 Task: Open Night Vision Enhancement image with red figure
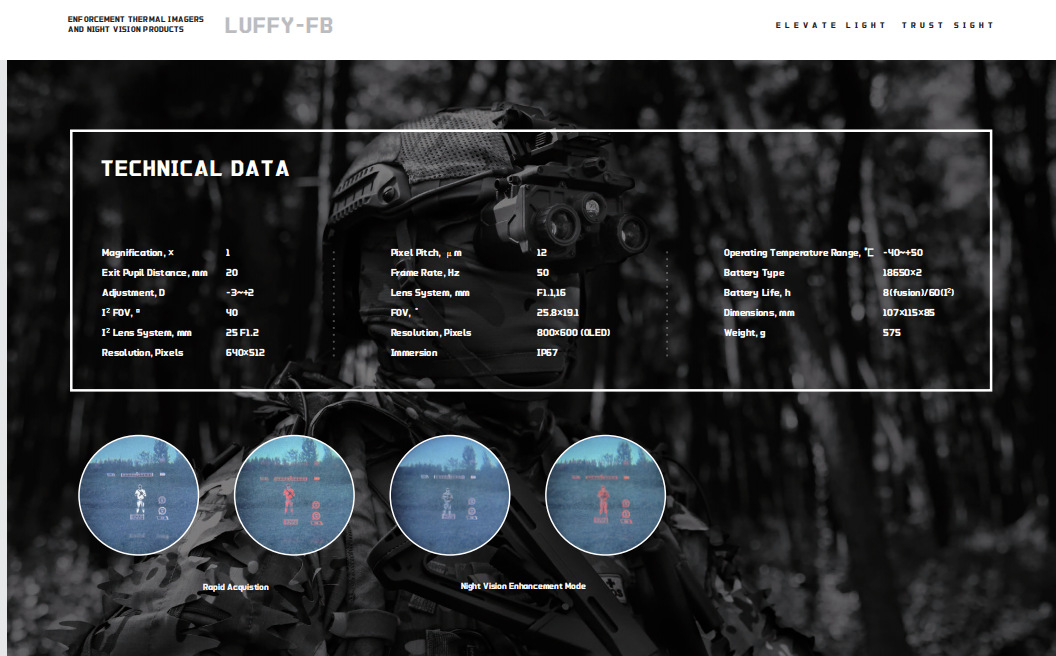(x=605, y=495)
